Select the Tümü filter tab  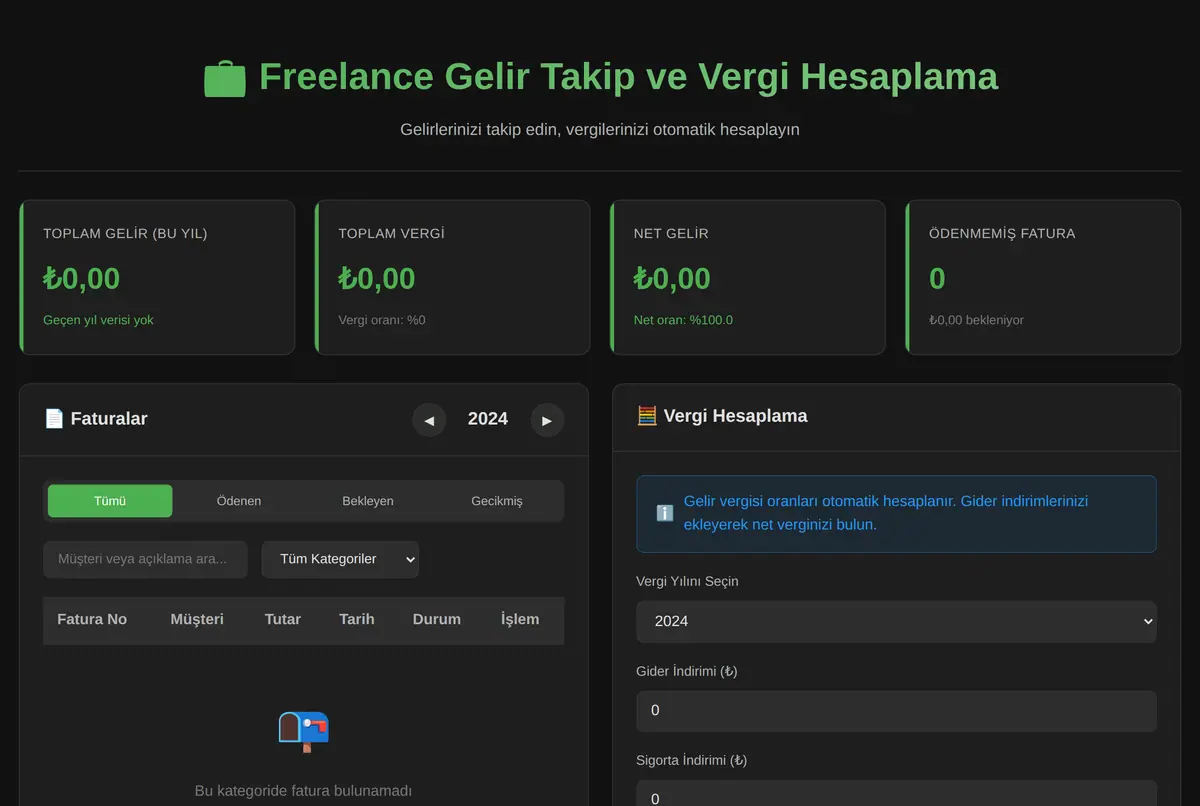tap(110, 501)
